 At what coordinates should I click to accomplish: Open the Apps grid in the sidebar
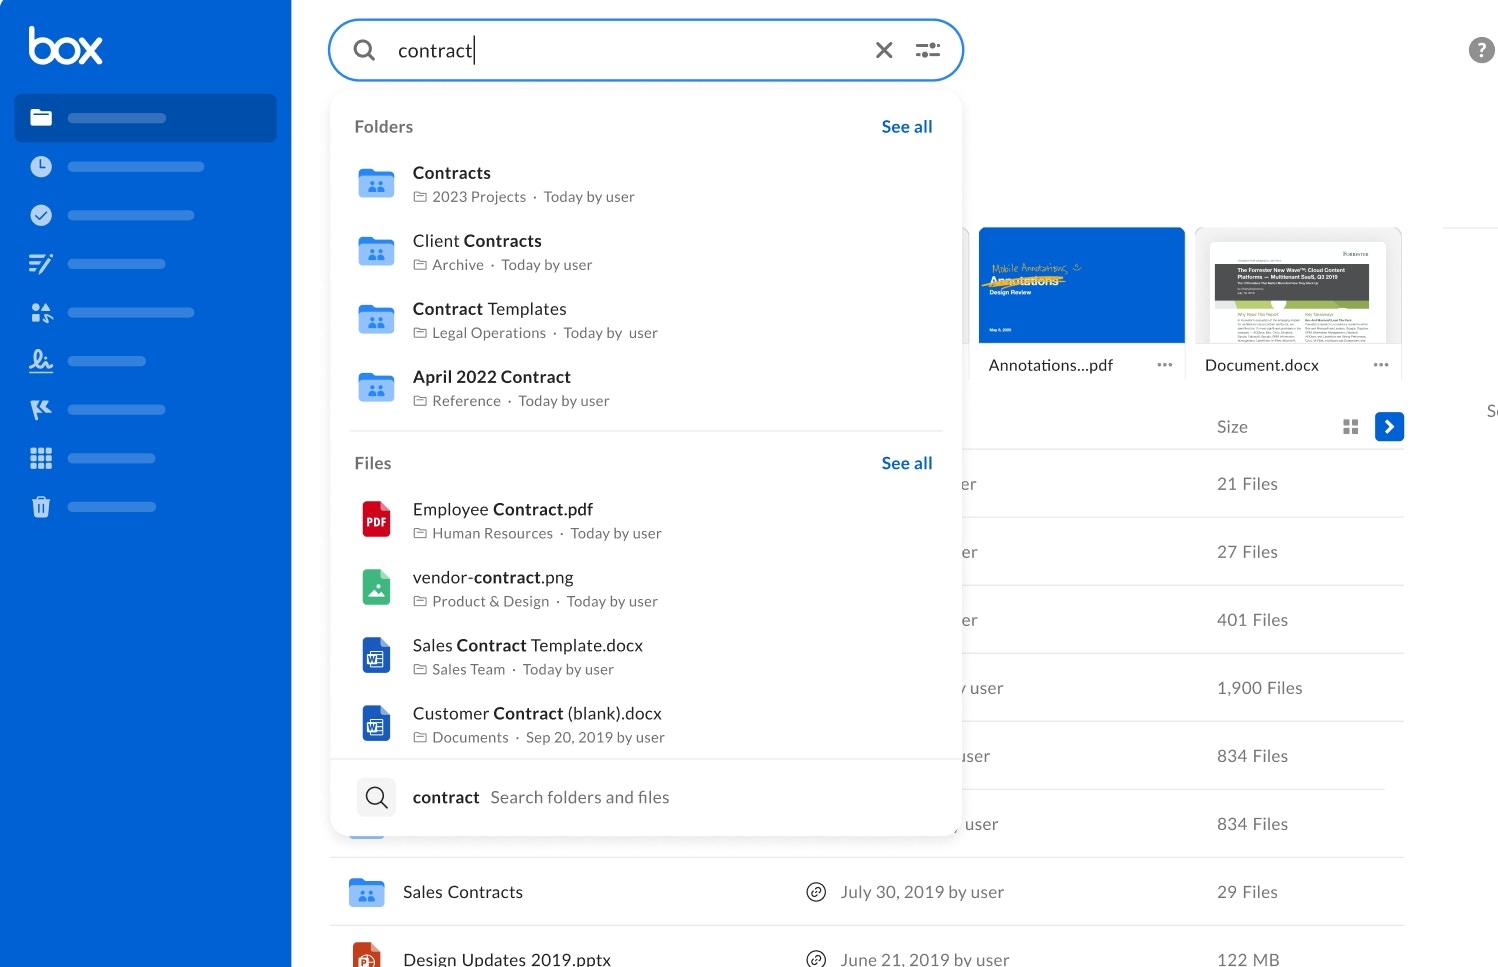(41, 458)
